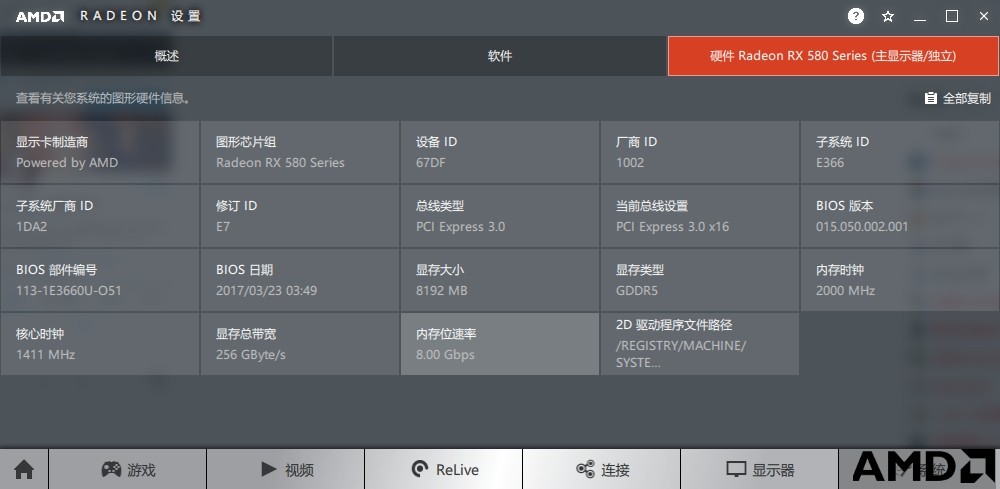Maximize the Radeon settings window

952,17
